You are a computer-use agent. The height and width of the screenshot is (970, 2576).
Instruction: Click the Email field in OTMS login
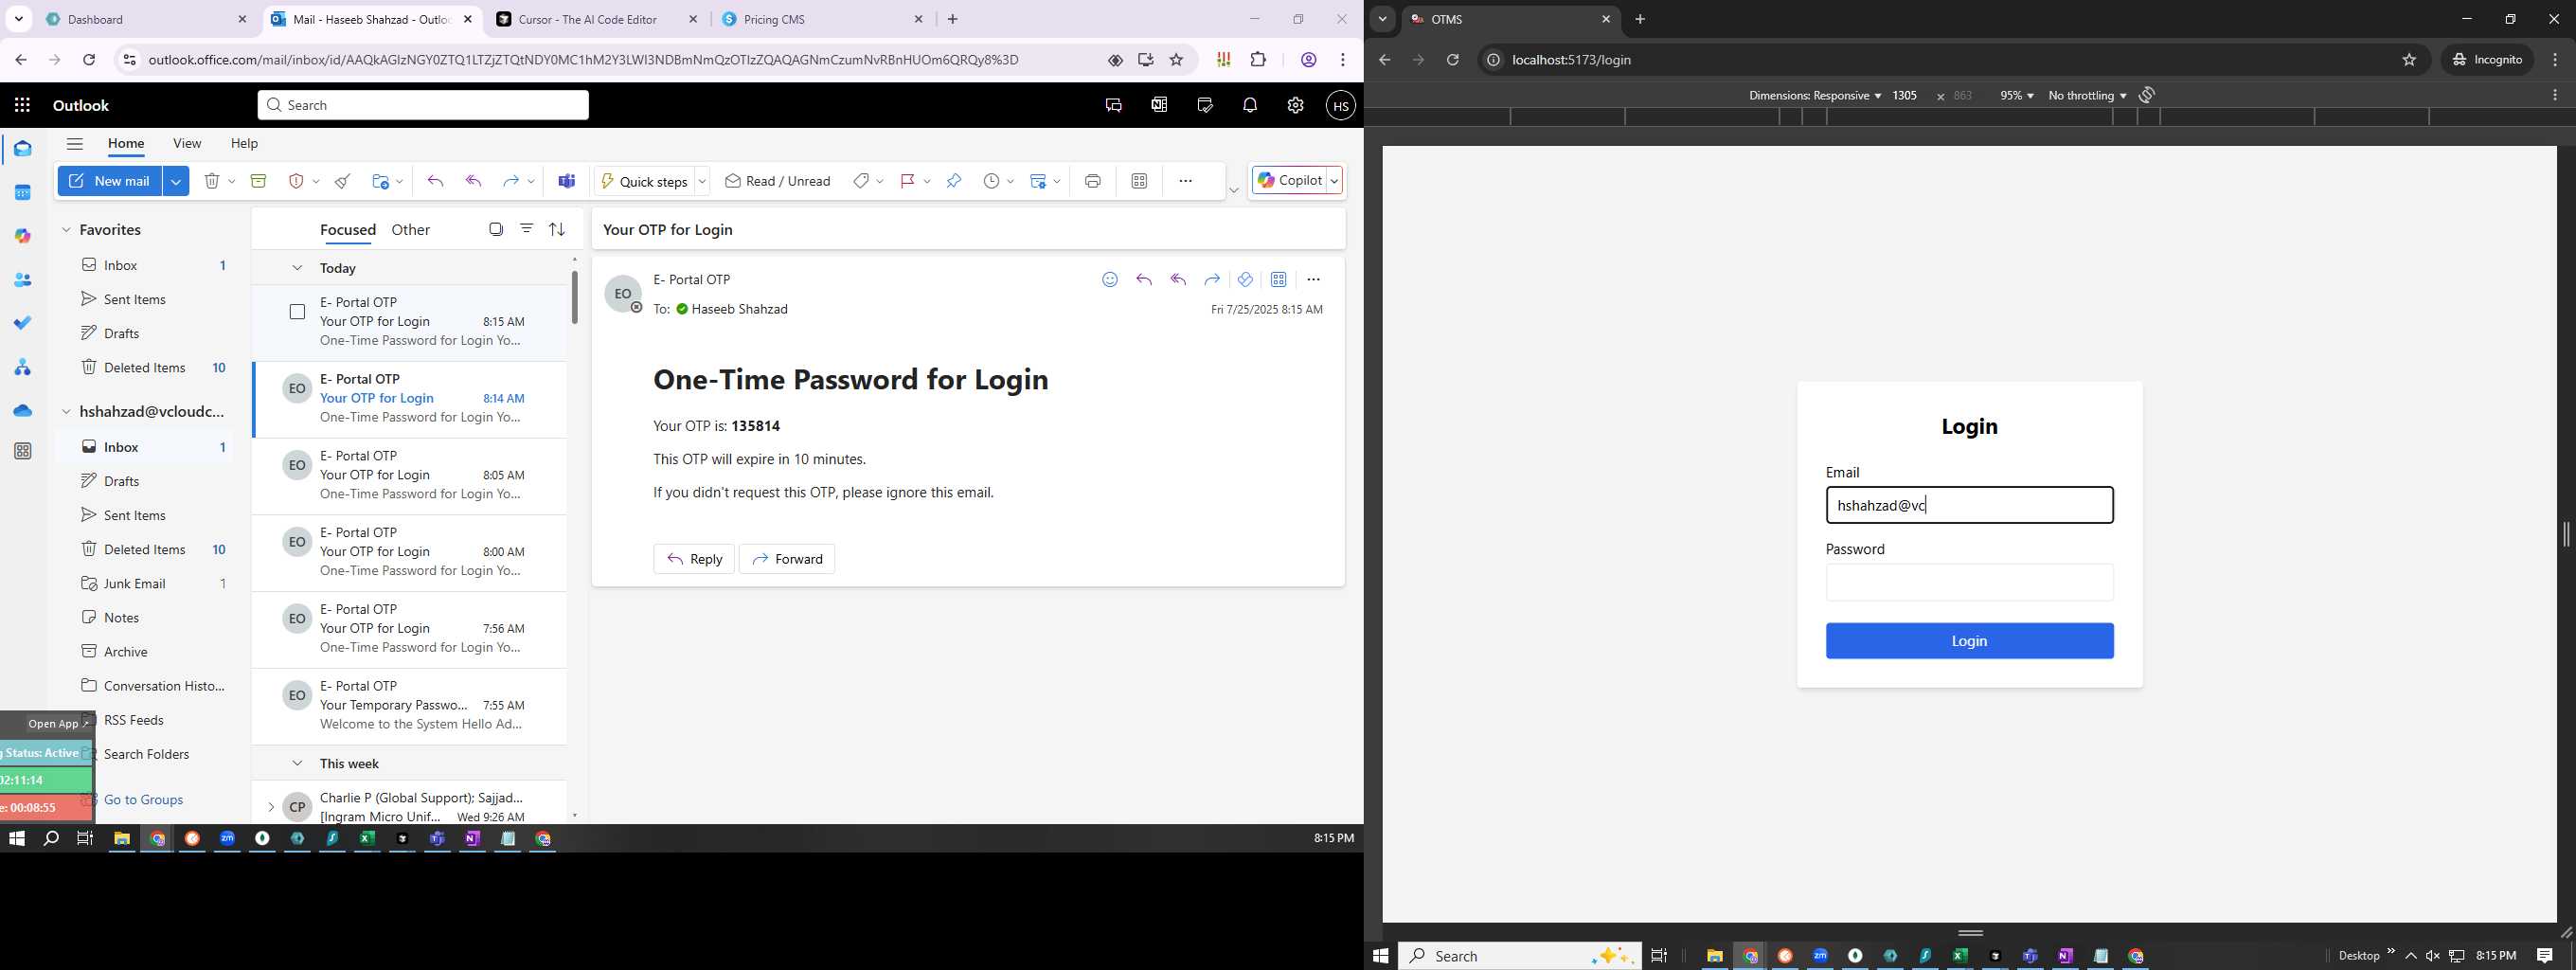(1969, 505)
